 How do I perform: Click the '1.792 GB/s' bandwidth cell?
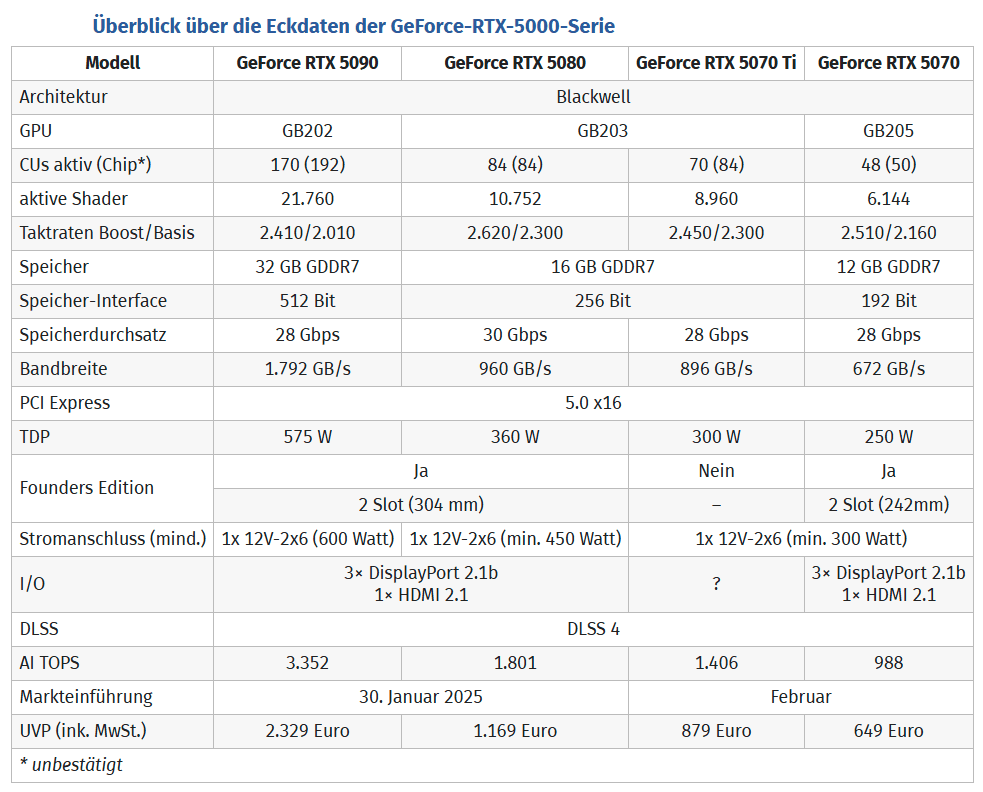point(307,369)
